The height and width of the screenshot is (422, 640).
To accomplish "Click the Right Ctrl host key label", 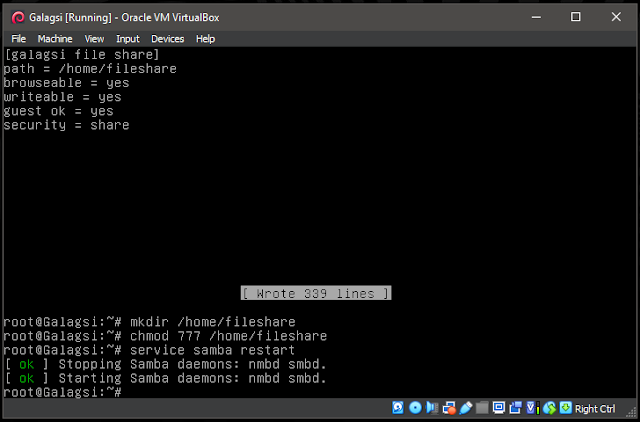I will (595, 409).
